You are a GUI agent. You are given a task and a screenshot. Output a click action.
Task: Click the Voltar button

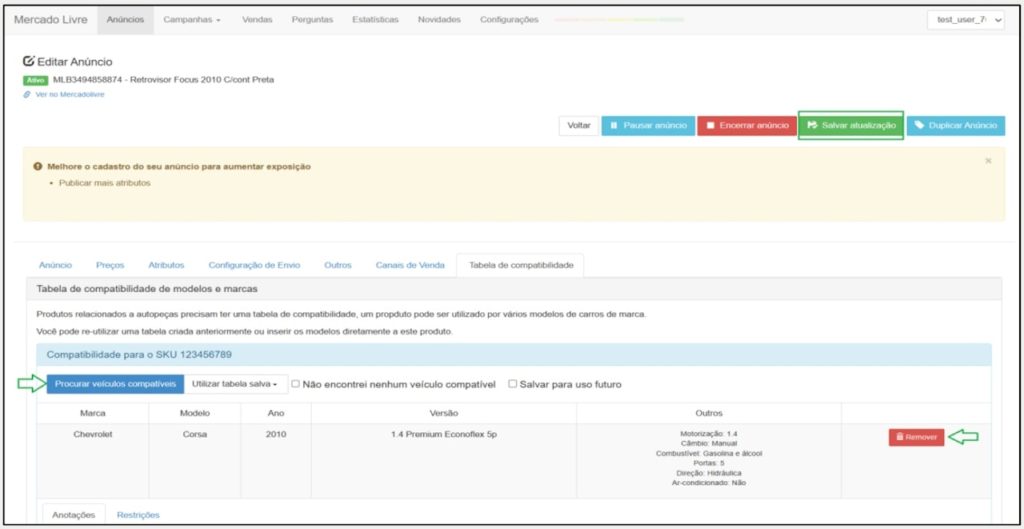(x=579, y=125)
